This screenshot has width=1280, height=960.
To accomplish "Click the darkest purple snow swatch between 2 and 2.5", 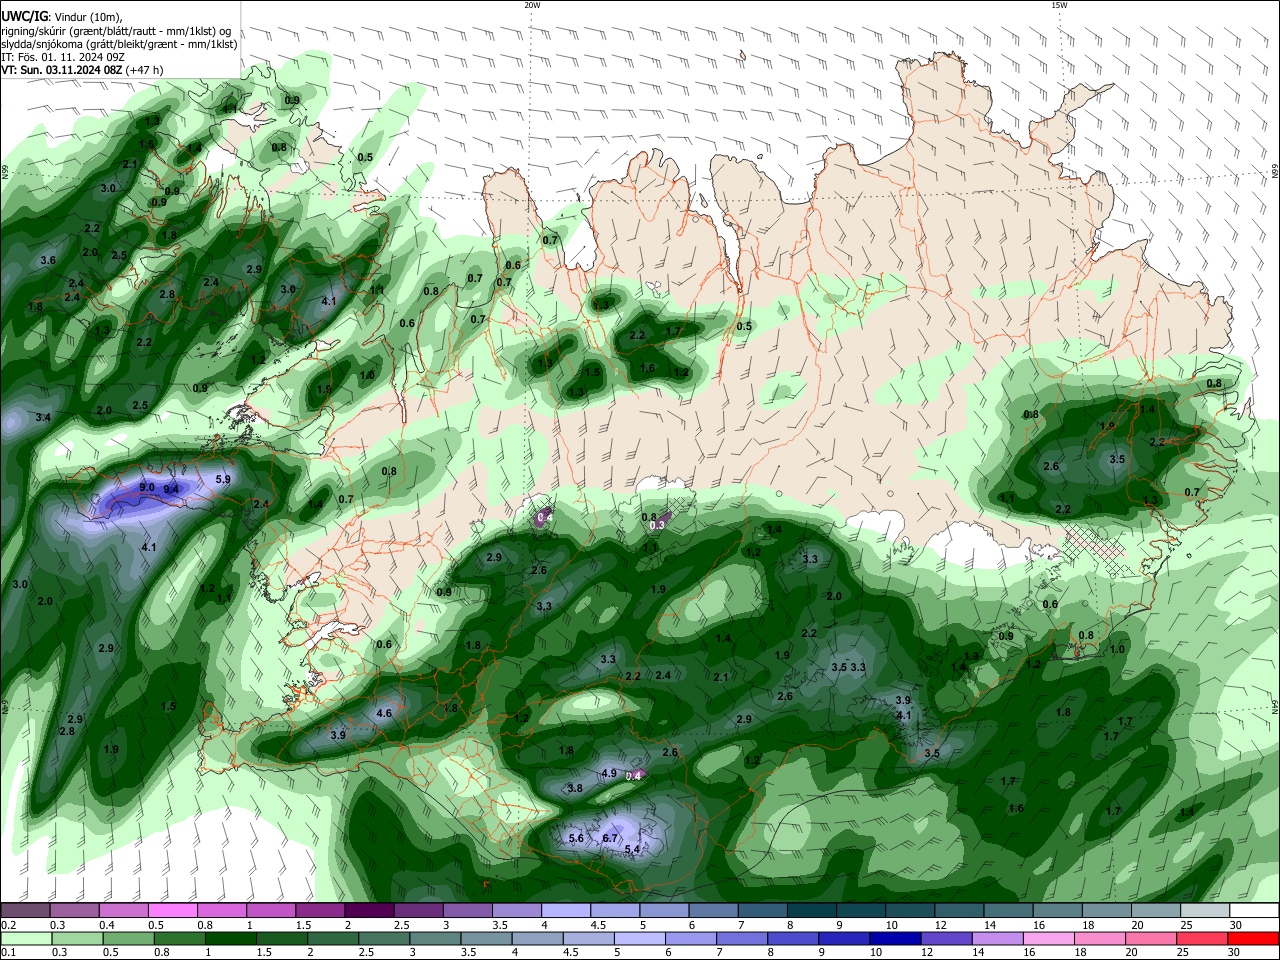I will (x=369, y=910).
